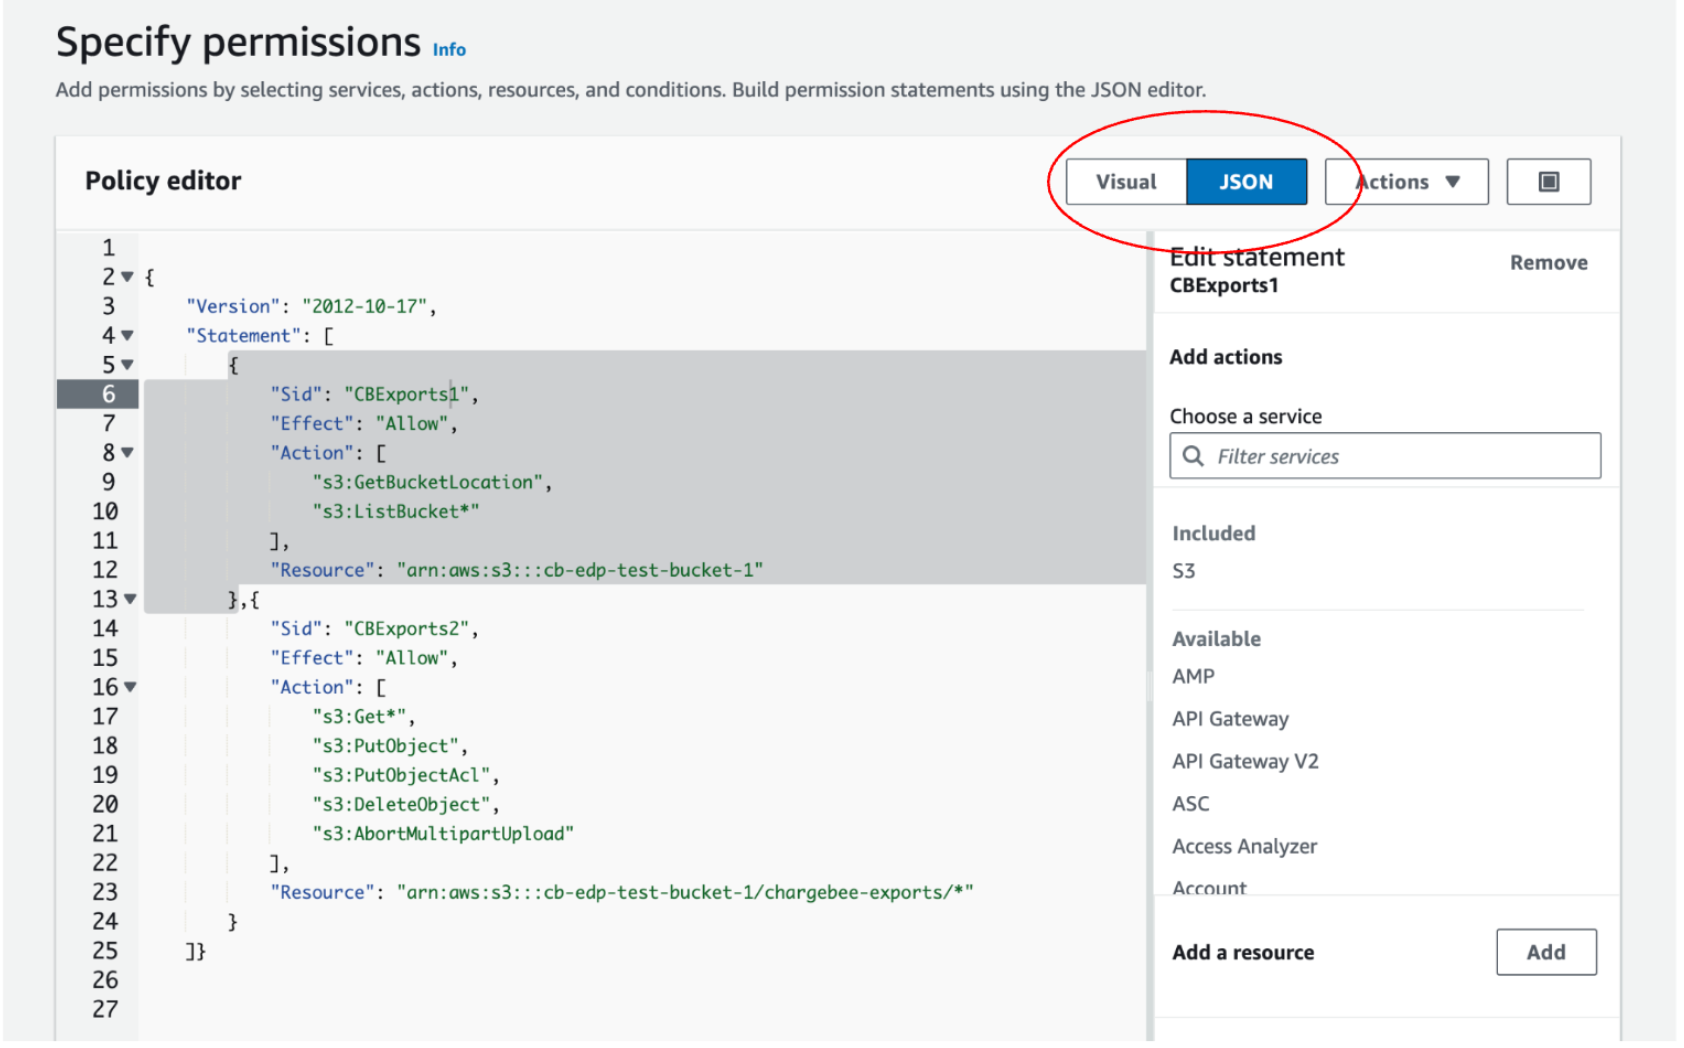Open the Info link beside Specify permissions

[449, 50]
